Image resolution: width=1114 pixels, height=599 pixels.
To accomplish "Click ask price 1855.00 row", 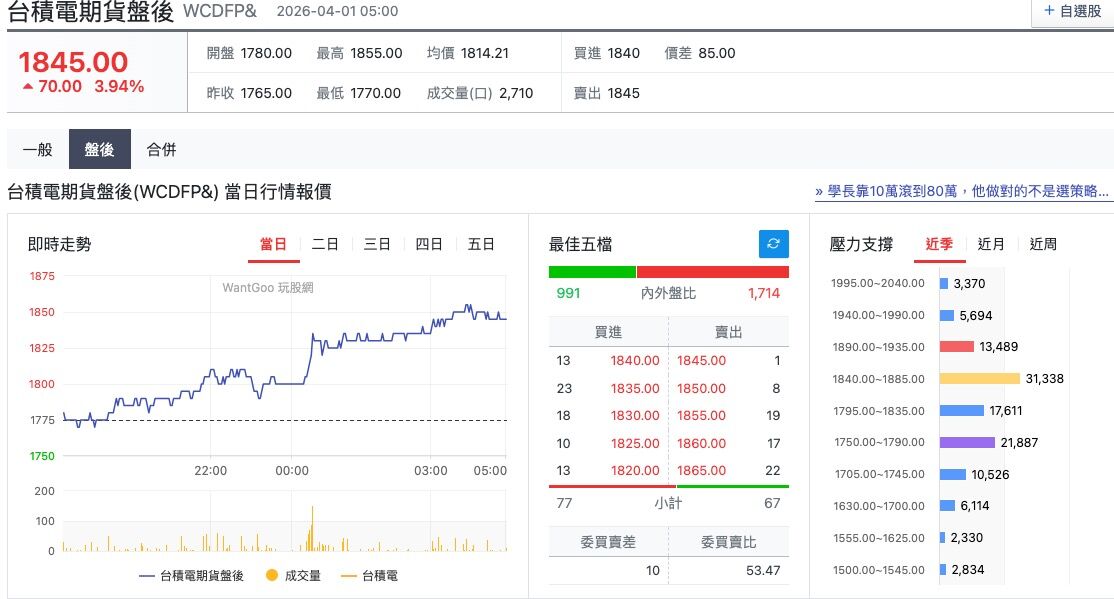I will [701, 416].
